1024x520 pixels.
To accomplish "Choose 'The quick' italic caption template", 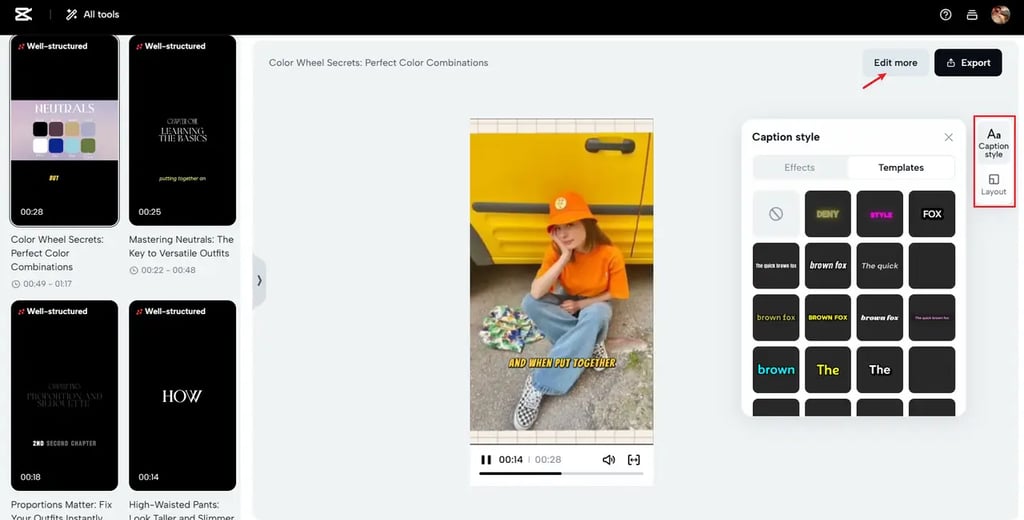I will pyautogui.click(x=880, y=266).
